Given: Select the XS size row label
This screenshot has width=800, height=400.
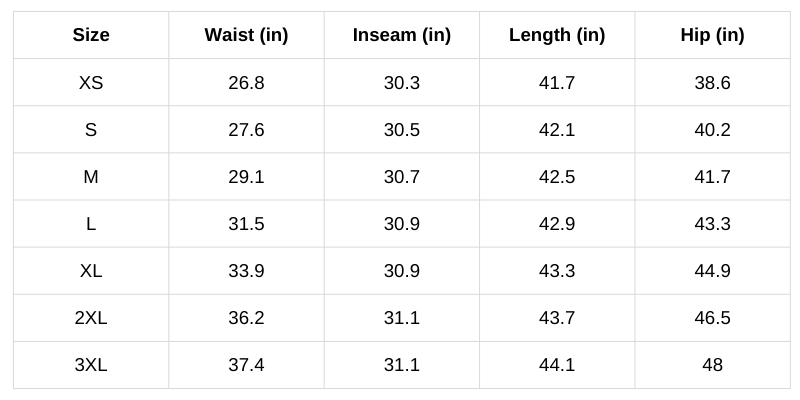Looking at the screenshot, I should point(91,83).
